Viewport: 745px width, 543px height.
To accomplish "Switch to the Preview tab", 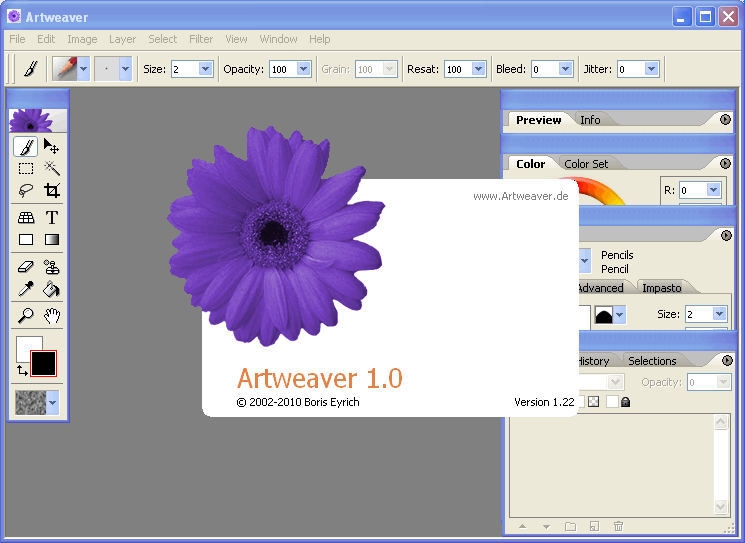I will [539, 120].
